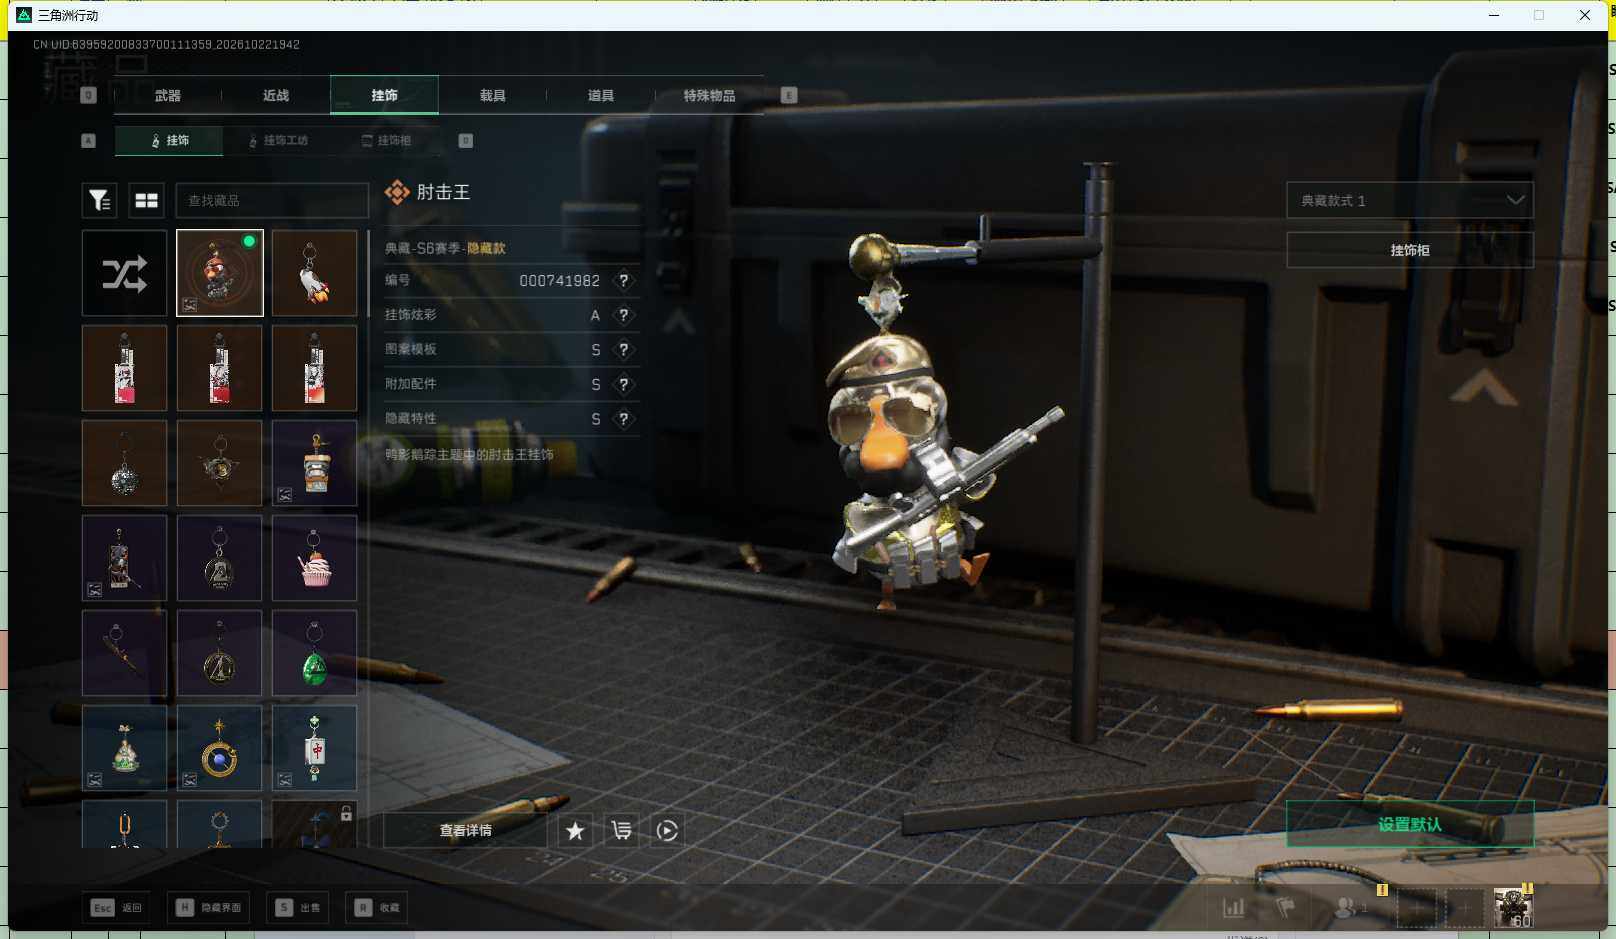Focus the 查找藏品 search field
The width and height of the screenshot is (1616, 939).
[x=272, y=201]
